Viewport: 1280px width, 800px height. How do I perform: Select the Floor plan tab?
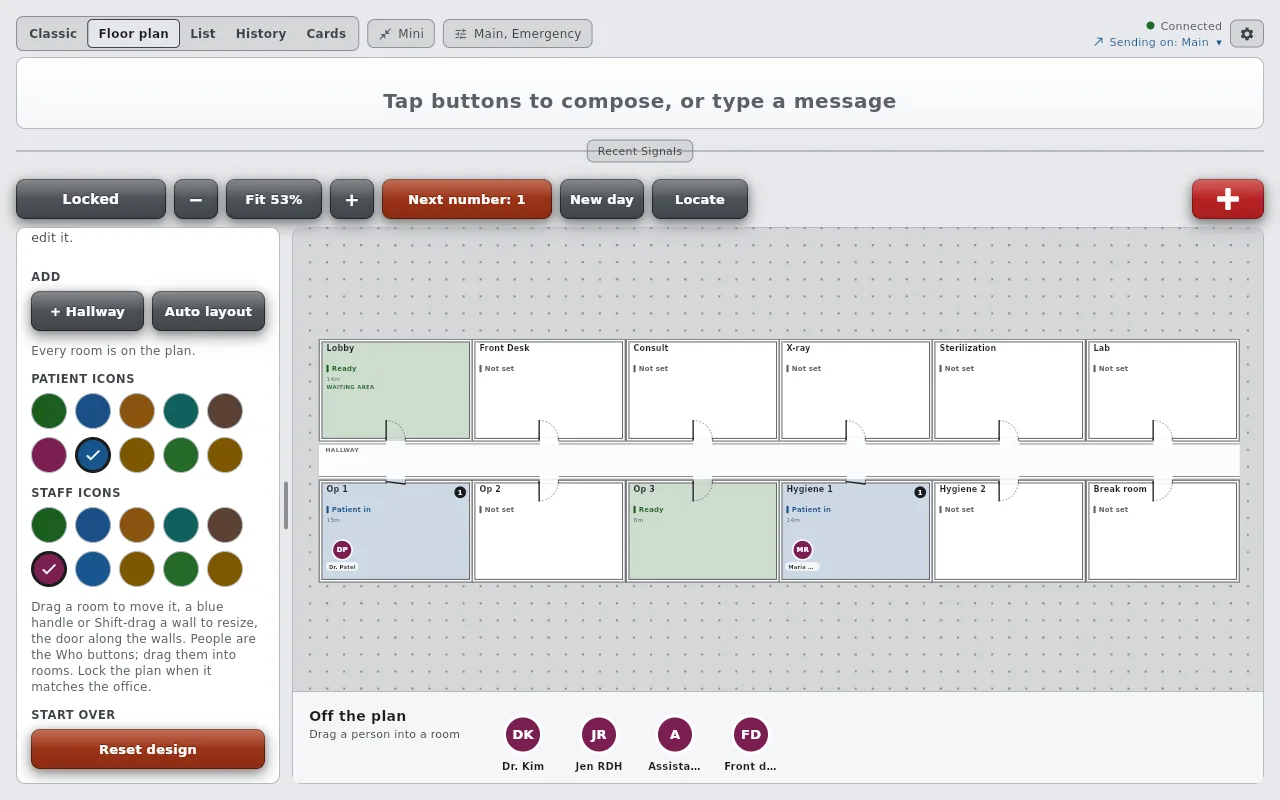coord(134,34)
